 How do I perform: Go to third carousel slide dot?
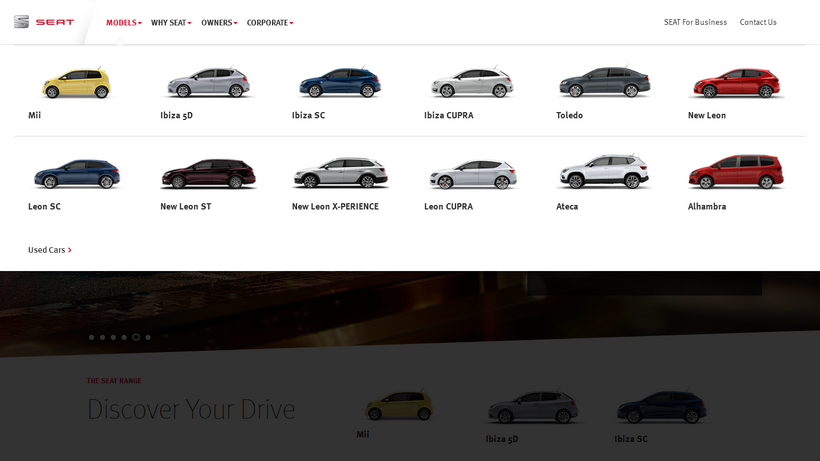coord(113,337)
